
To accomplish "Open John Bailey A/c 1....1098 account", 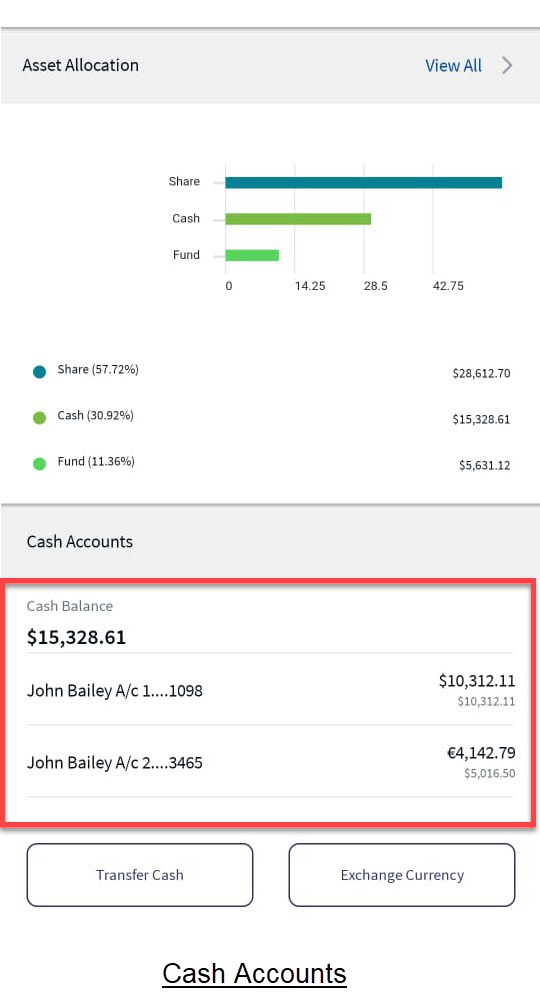I will pyautogui.click(x=269, y=690).
